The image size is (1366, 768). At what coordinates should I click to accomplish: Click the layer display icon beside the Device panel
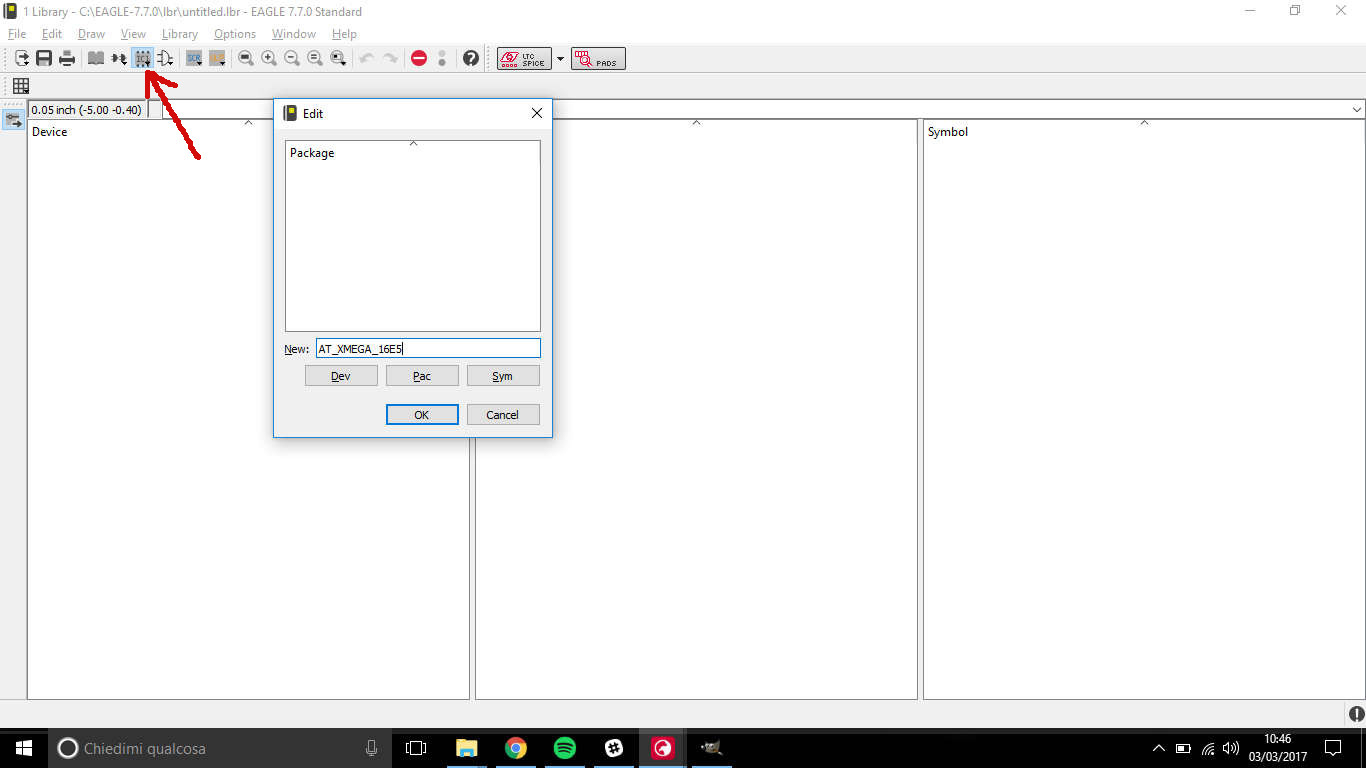tap(13, 120)
